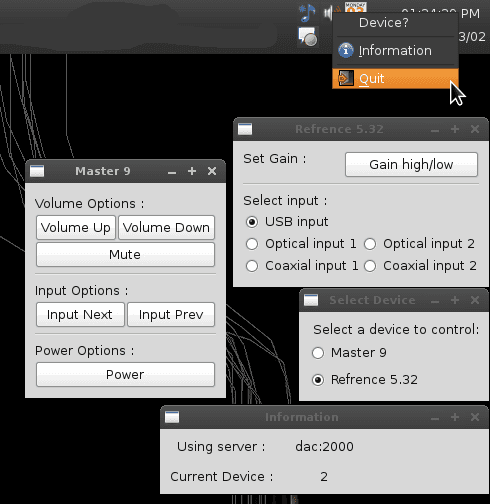Click the dac:2000 server value
Image resolution: width=490 pixels, height=504 pixels.
[324, 447]
